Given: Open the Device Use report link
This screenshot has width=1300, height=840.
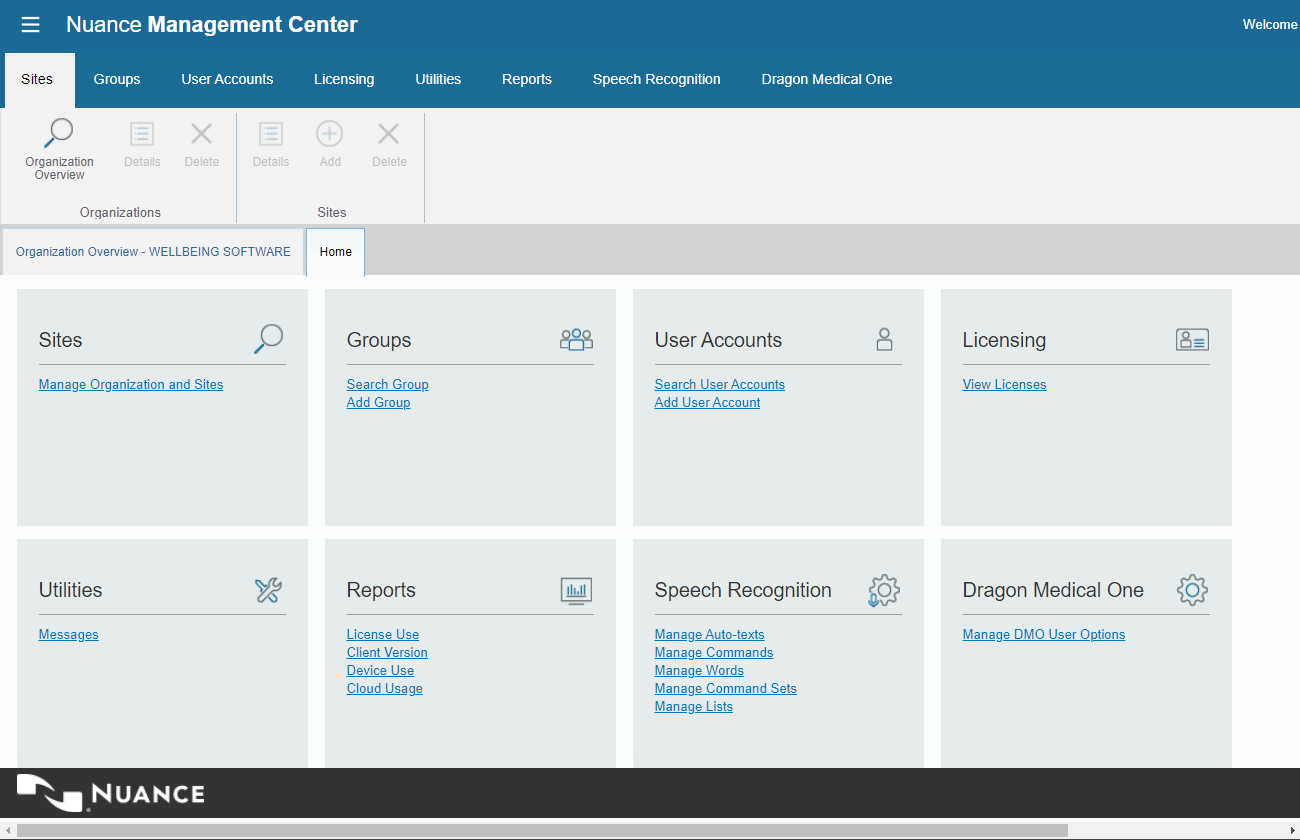Looking at the screenshot, I should tap(380, 671).
